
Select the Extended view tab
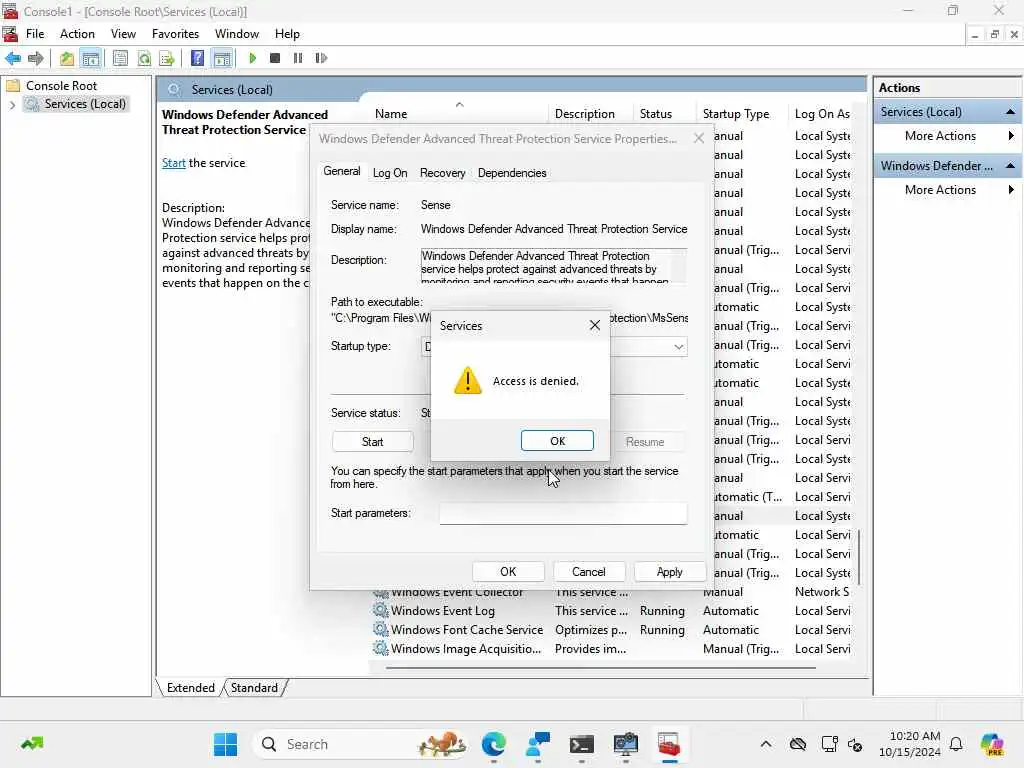point(190,688)
